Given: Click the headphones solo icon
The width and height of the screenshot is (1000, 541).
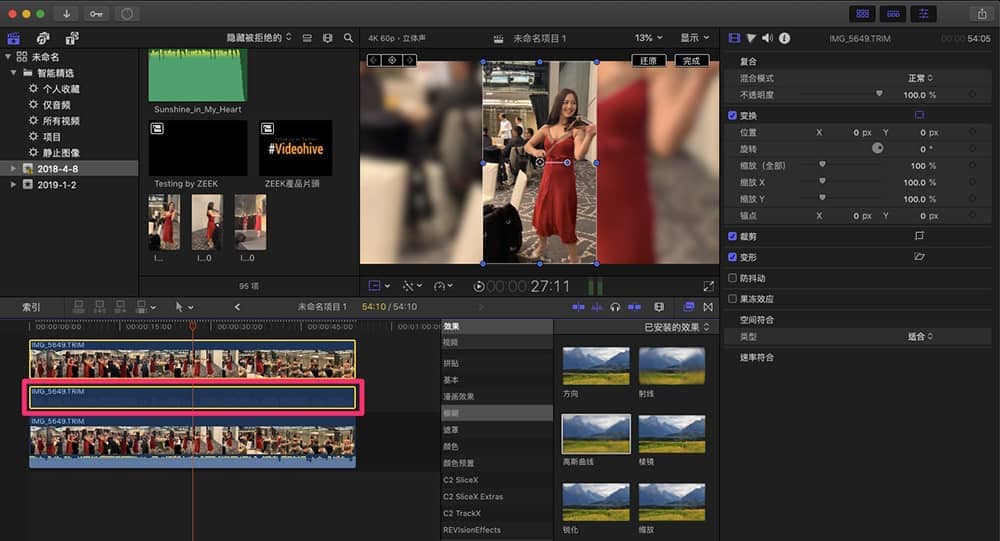Looking at the screenshot, I should point(615,307).
